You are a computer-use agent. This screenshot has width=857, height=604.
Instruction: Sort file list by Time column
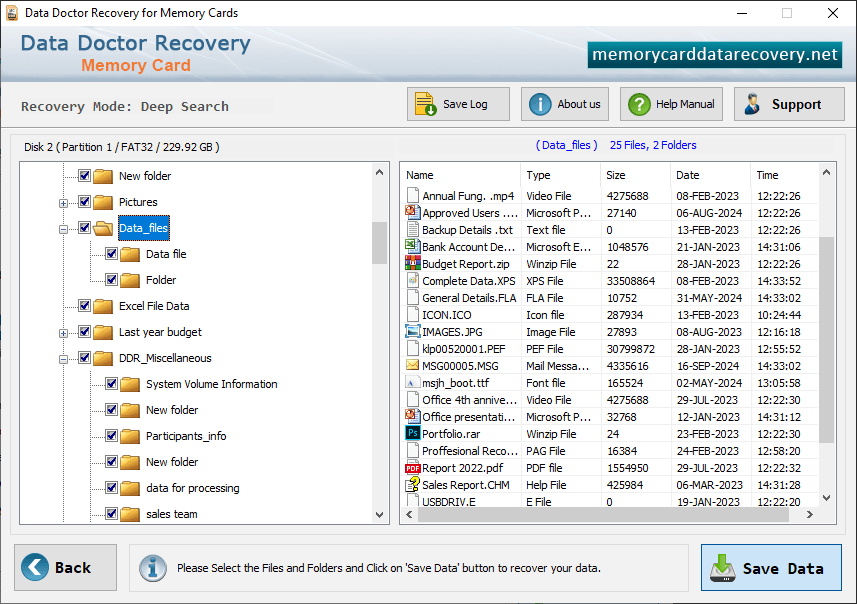pos(784,175)
